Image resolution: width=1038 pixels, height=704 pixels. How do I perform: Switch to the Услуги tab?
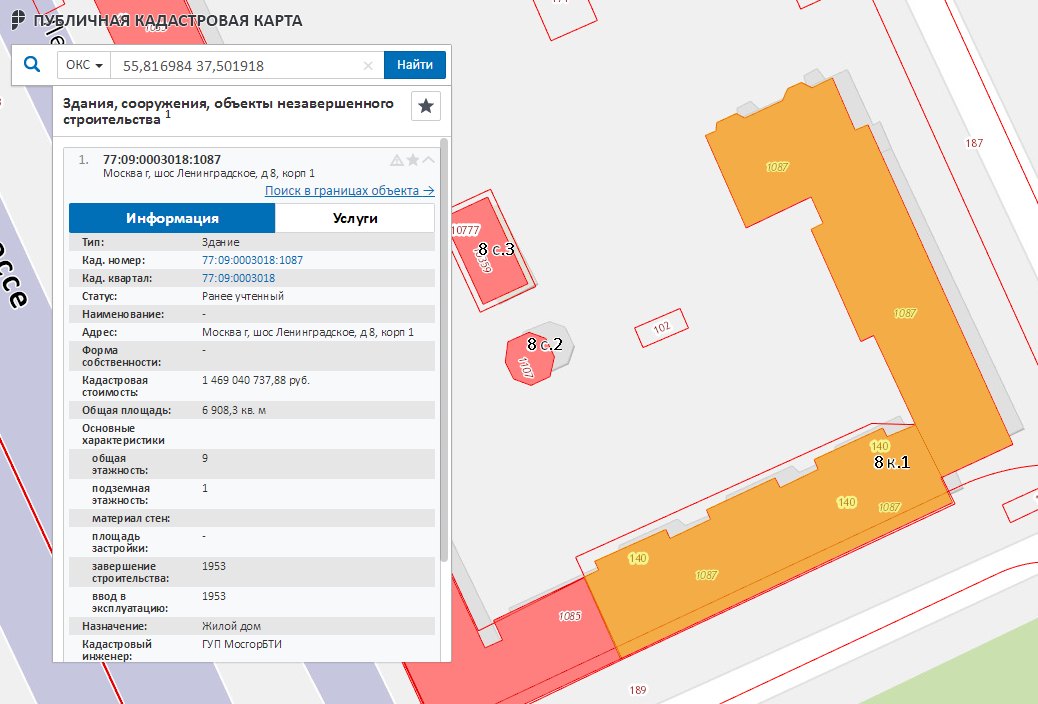(355, 218)
